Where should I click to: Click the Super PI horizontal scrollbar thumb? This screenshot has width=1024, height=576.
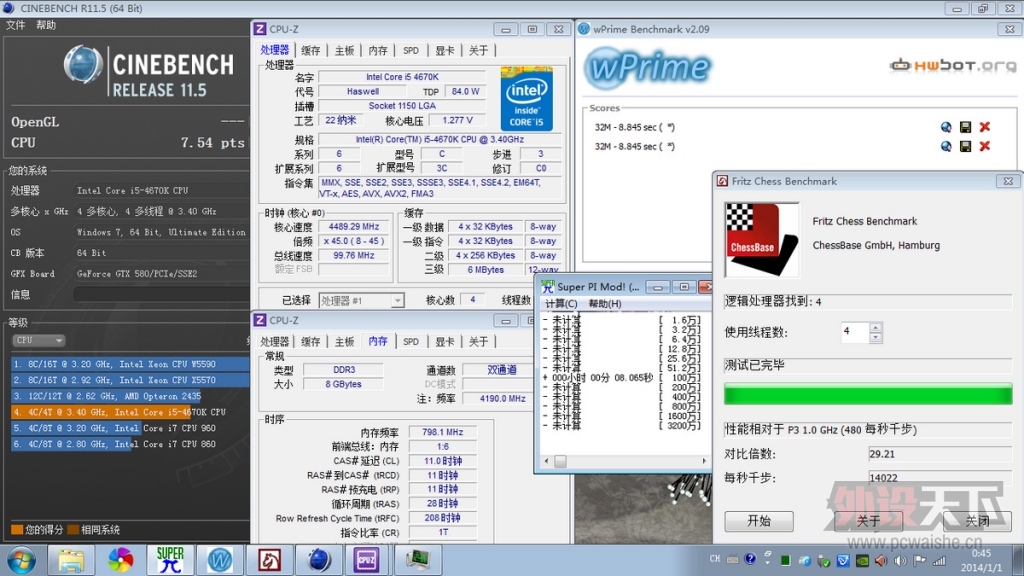pos(560,461)
